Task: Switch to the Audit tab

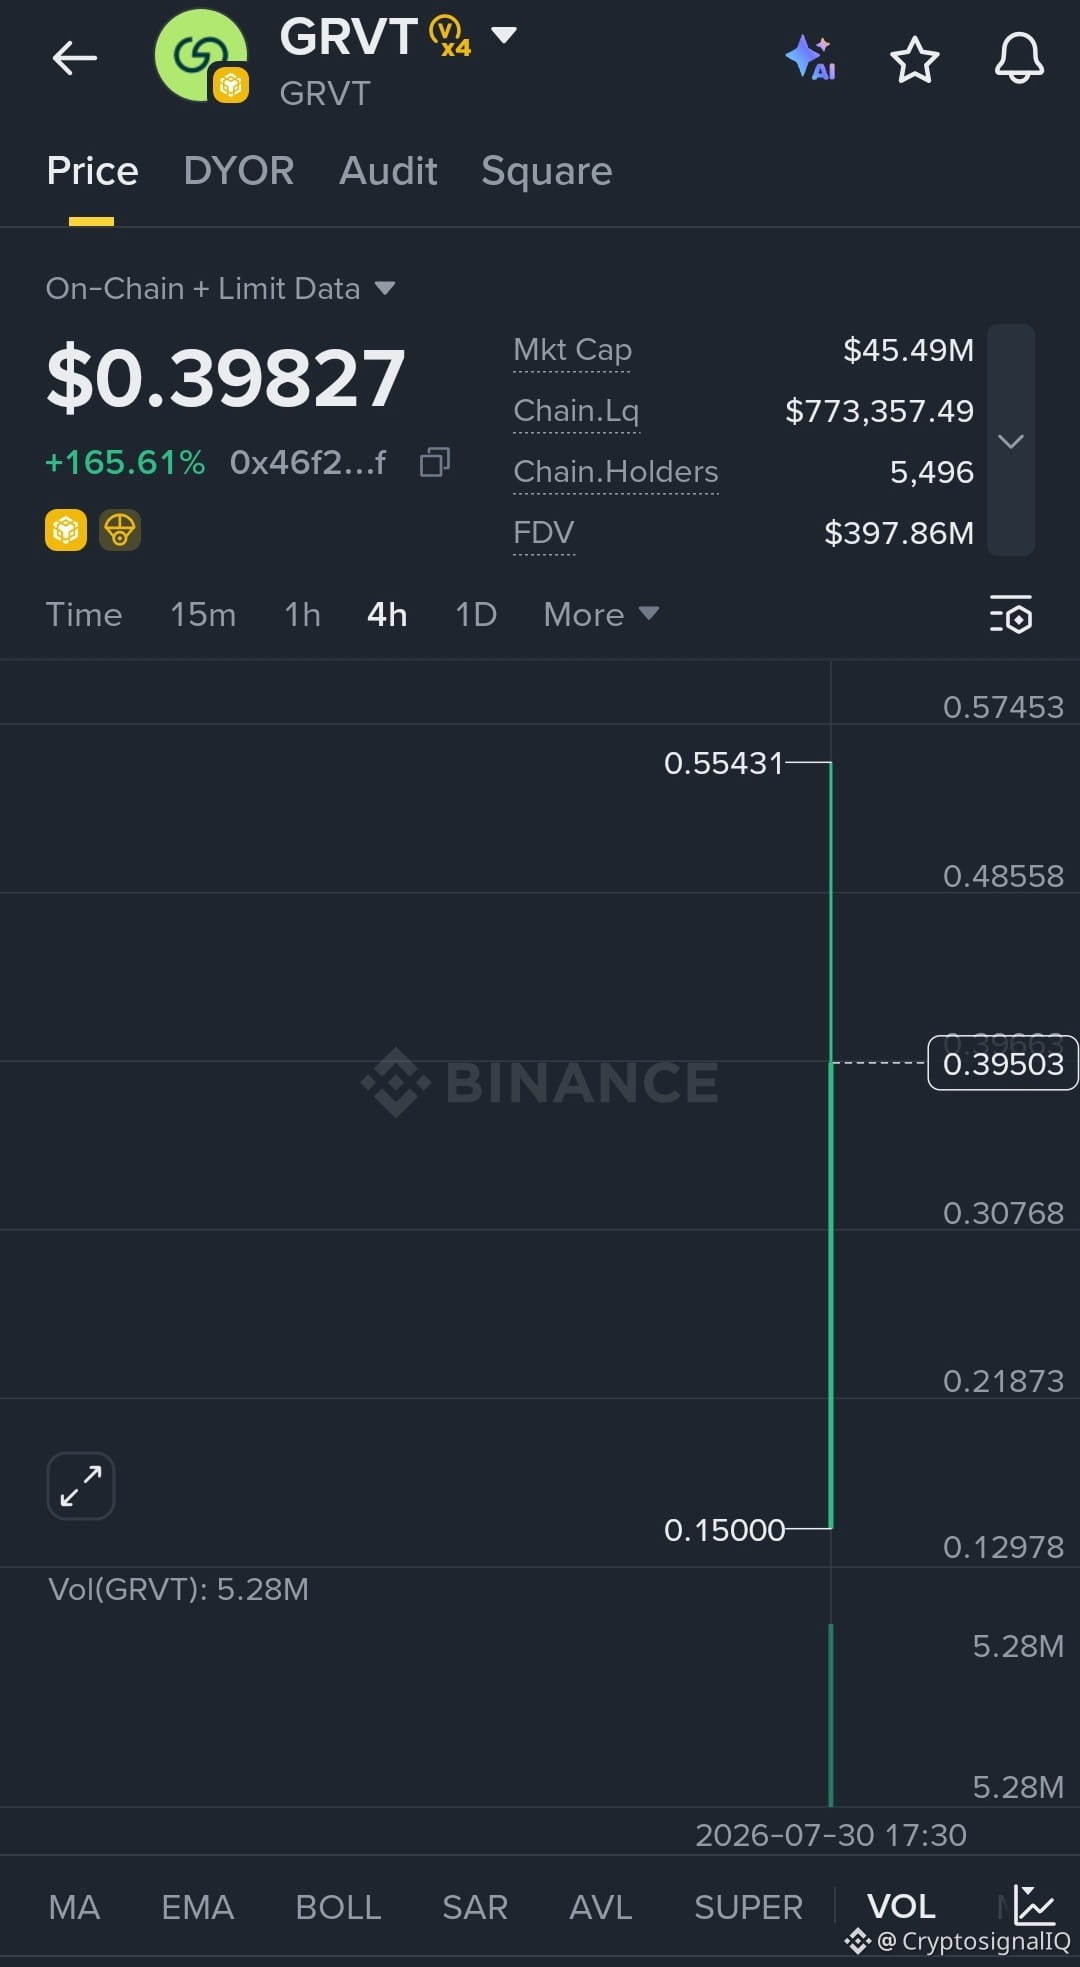Action: tap(388, 171)
